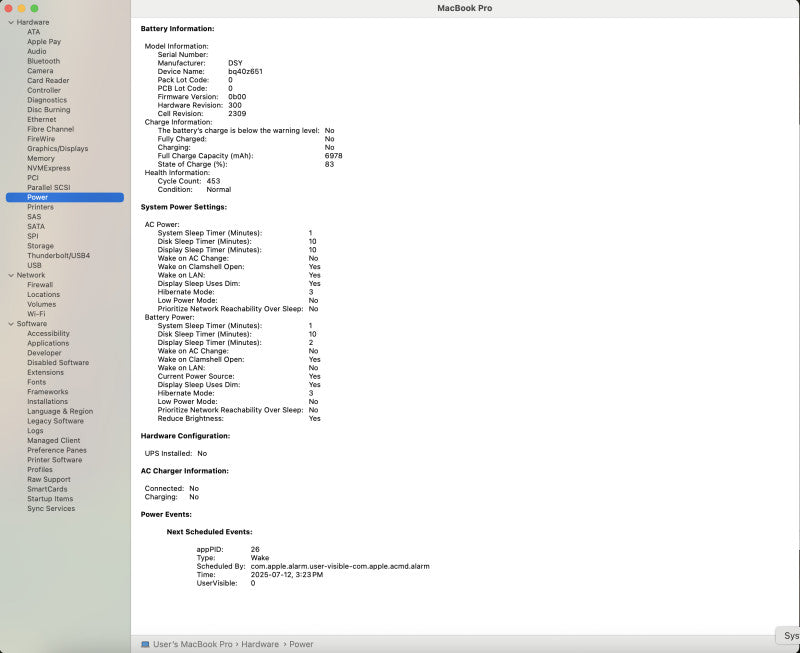800x653 pixels.
Task: Collapse the Network section chevron
Action: click(x=11, y=275)
